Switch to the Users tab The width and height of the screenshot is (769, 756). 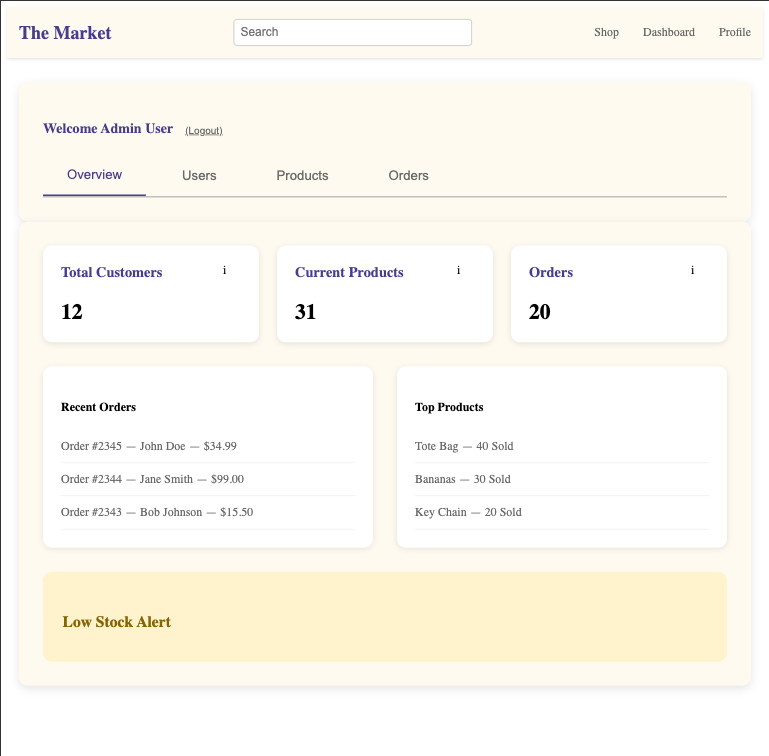tap(199, 176)
